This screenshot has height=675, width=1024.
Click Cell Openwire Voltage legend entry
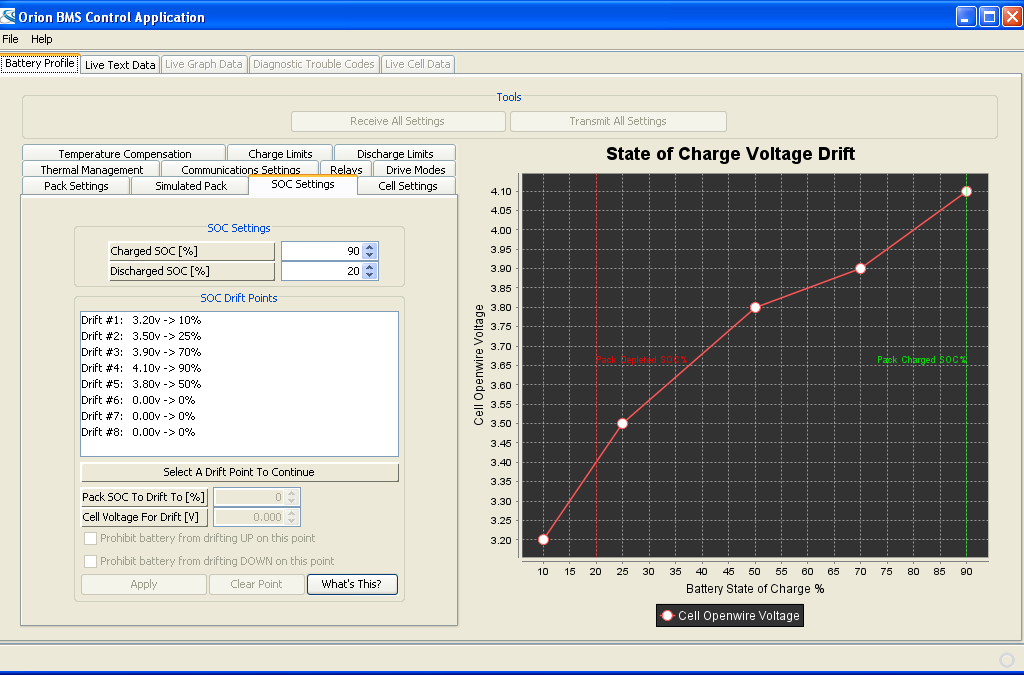(730, 616)
